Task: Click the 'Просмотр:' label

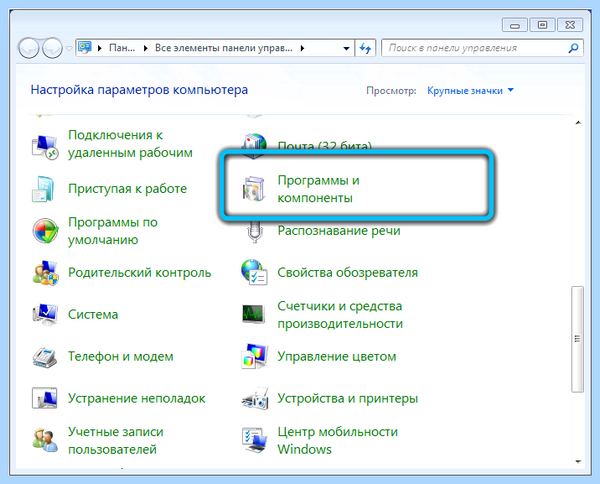Action: coord(391,91)
